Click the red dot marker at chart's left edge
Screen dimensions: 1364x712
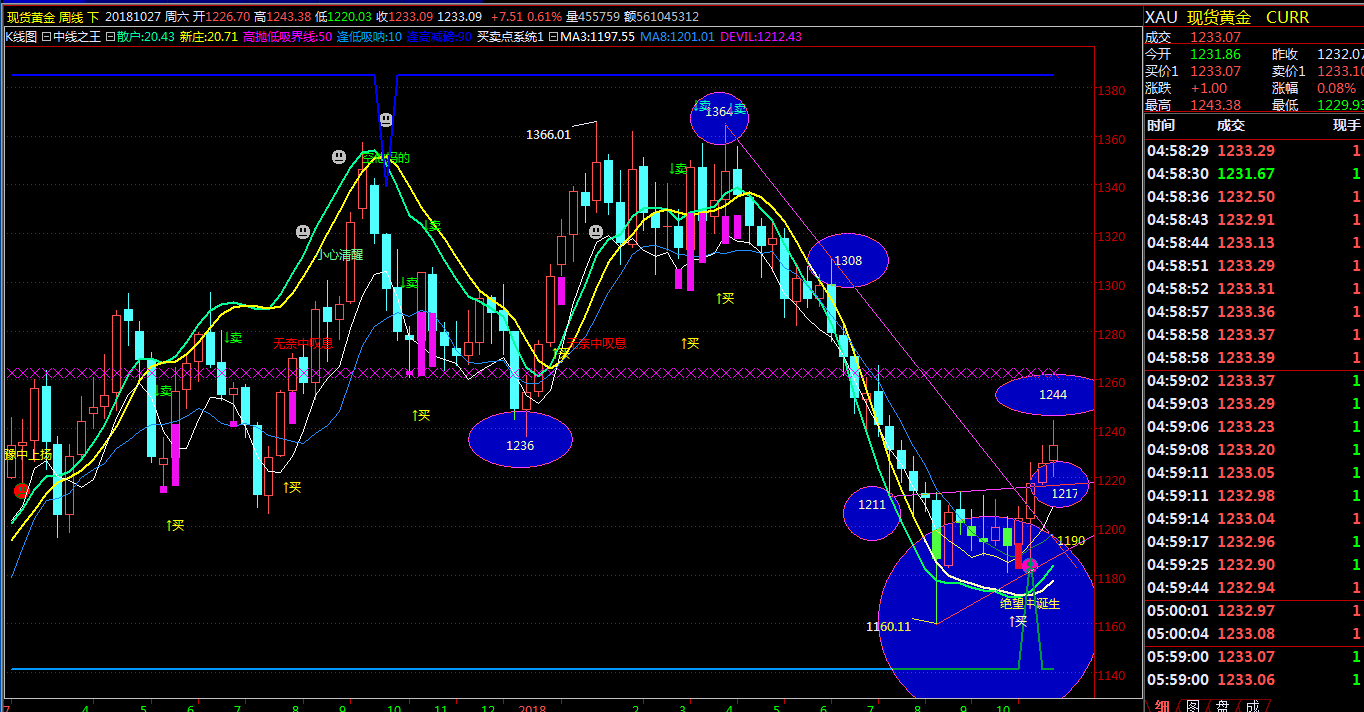(21, 490)
